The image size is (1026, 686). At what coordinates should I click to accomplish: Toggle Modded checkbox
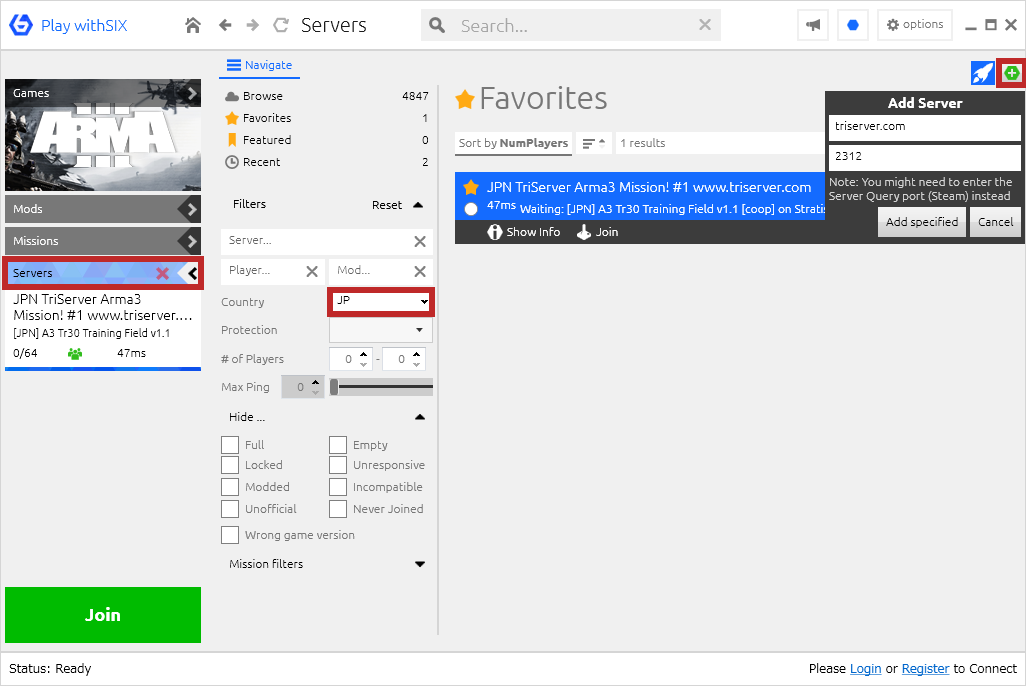(x=230, y=487)
